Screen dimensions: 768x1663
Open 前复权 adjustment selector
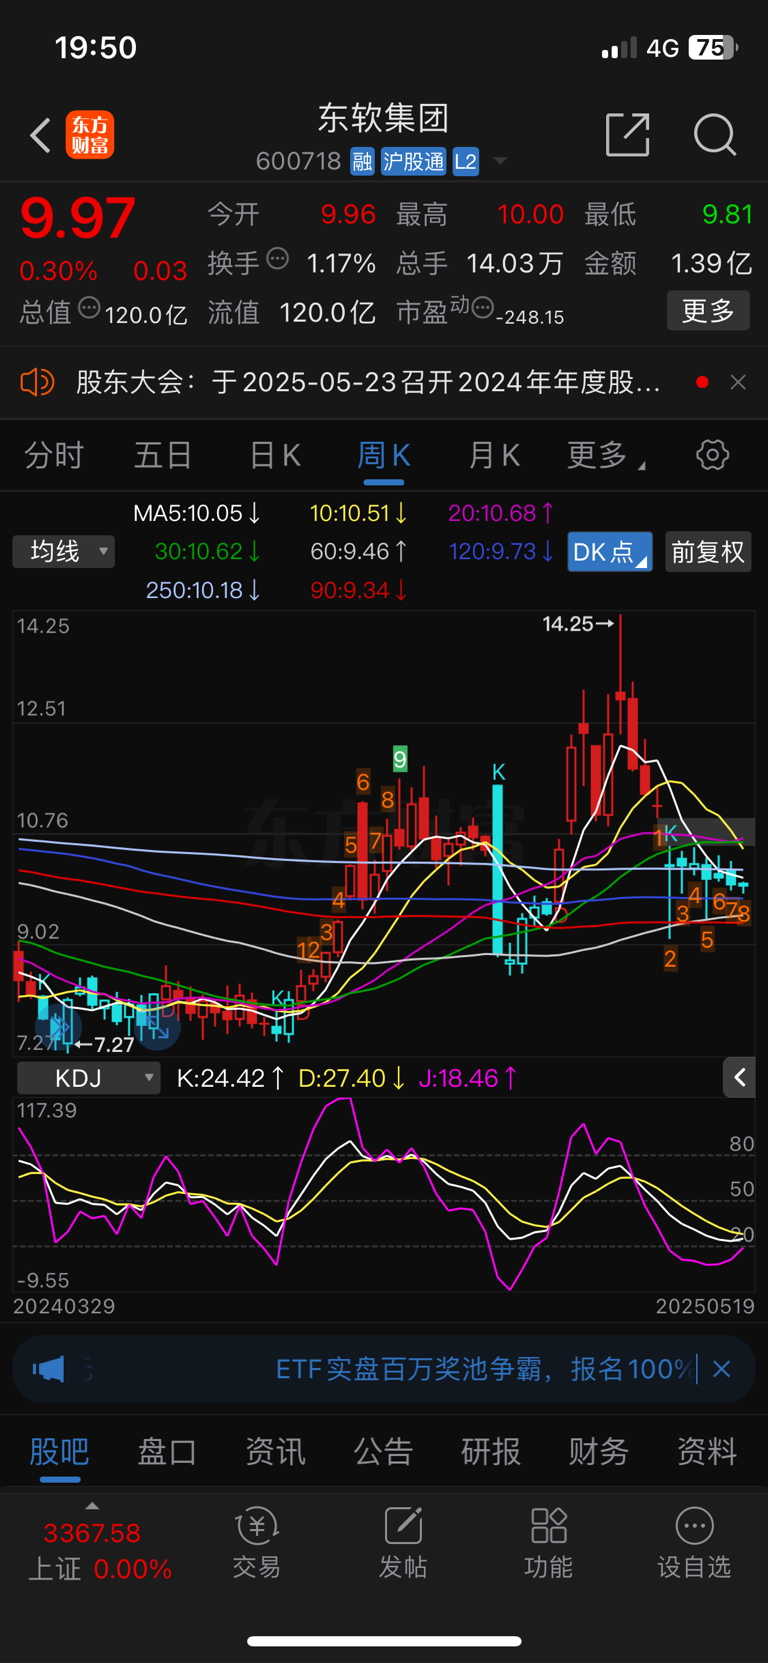tap(708, 552)
